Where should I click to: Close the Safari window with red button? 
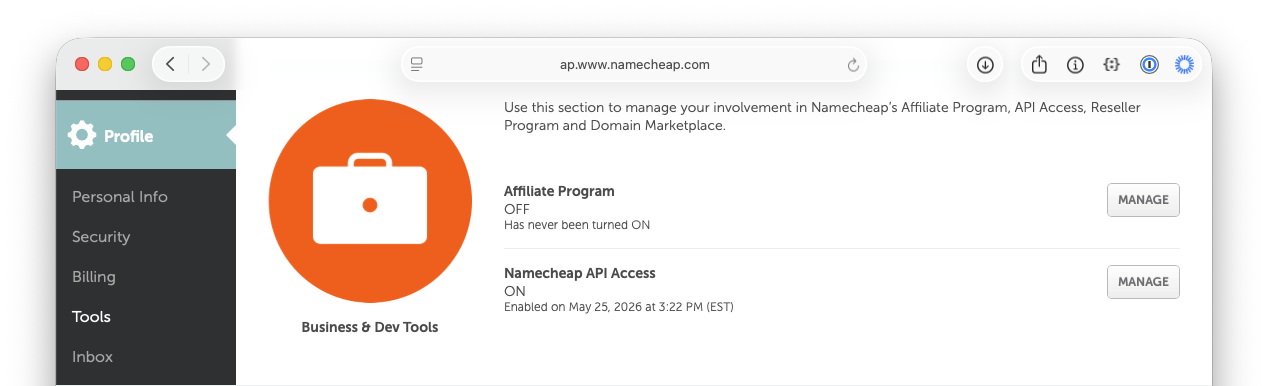tap(82, 64)
